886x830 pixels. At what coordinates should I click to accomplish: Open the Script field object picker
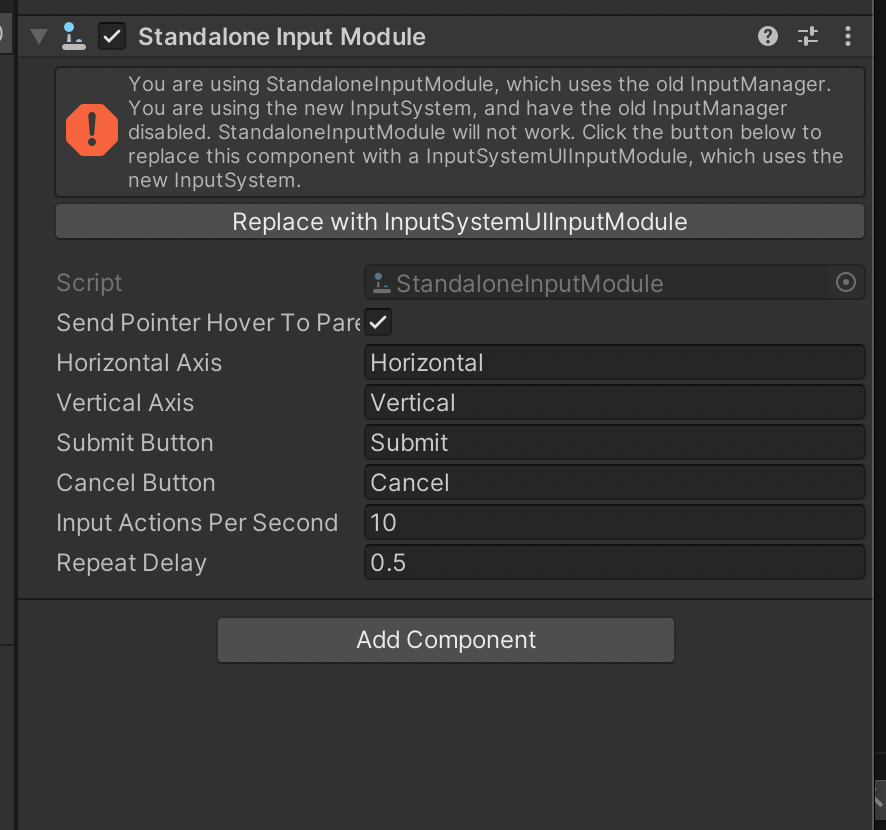(846, 282)
